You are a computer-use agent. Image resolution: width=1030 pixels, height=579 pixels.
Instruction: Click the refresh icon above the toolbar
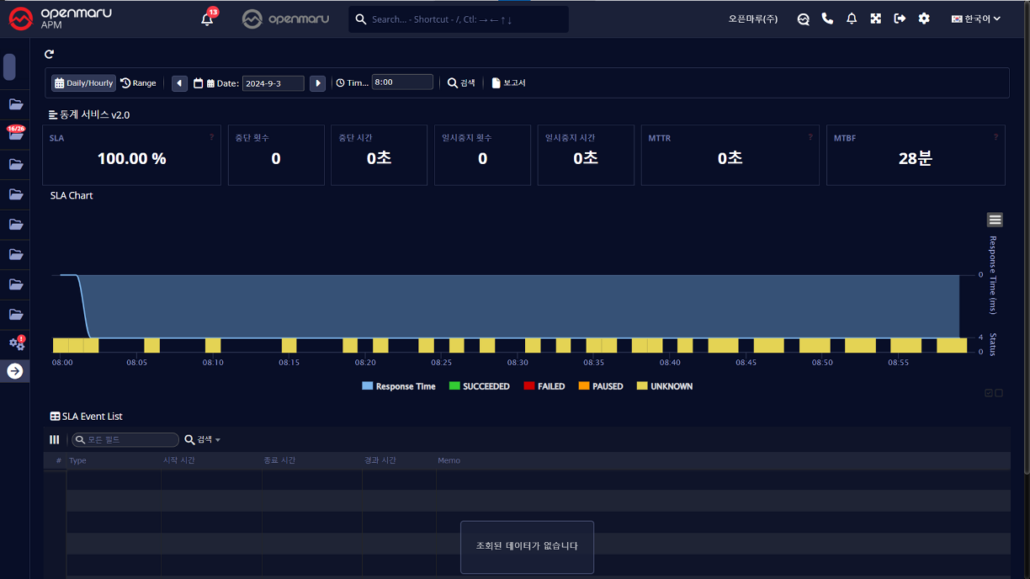(50, 54)
